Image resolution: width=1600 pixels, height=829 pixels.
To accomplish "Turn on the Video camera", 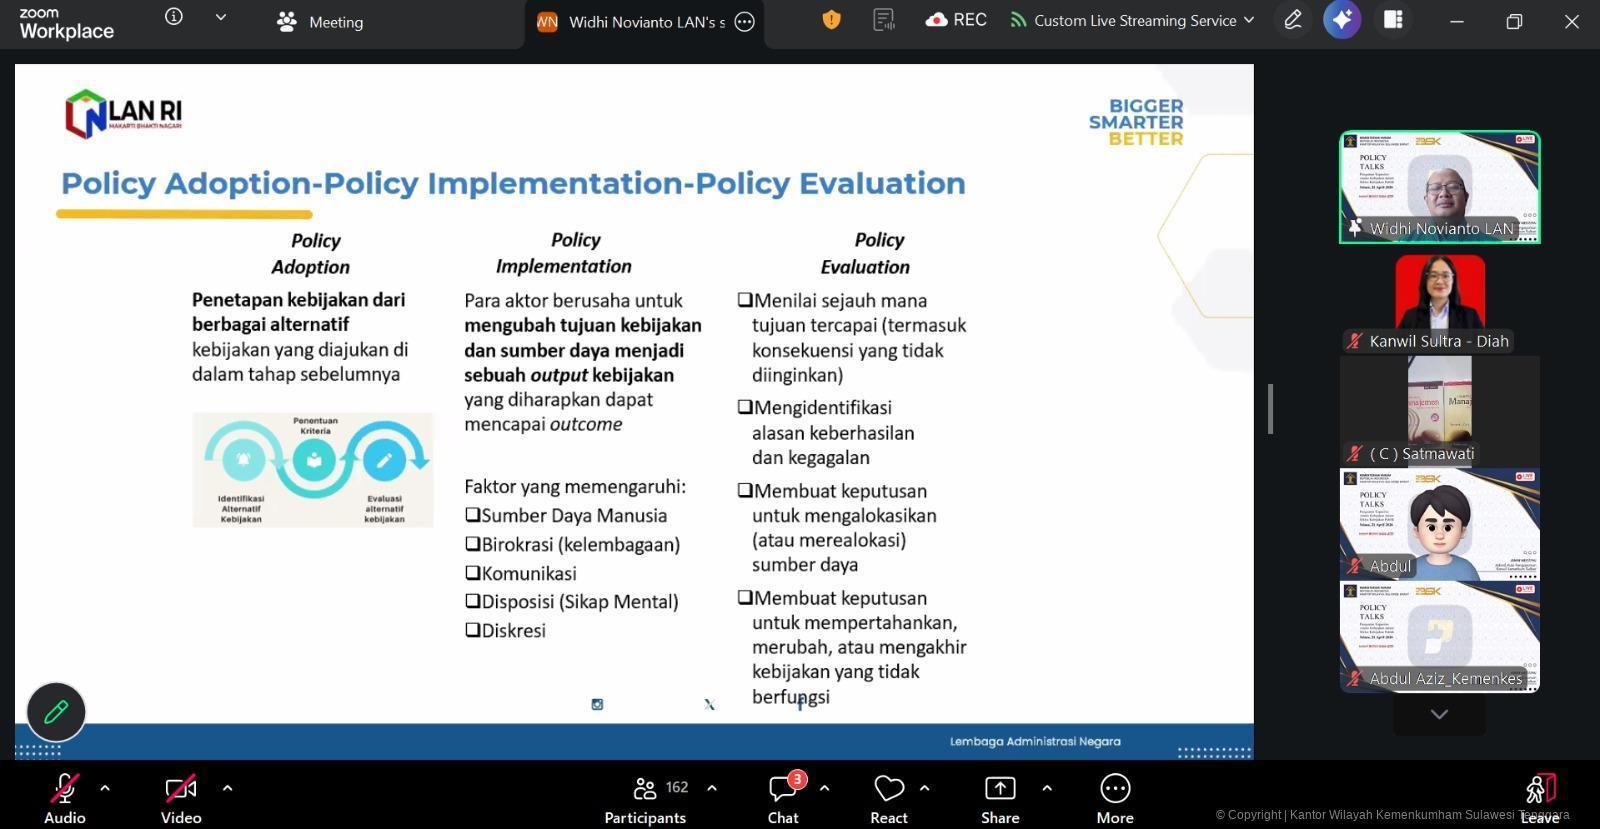I will pyautogui.click(x=181, y=798).
